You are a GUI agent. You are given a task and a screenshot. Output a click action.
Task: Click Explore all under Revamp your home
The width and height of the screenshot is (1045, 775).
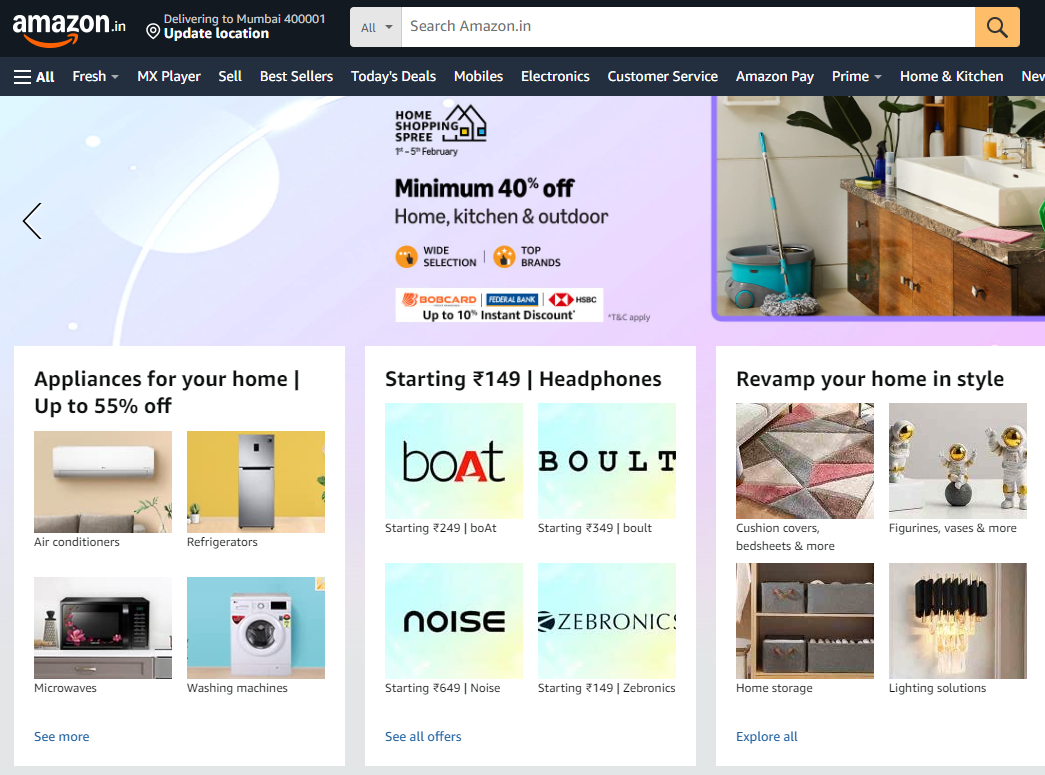(x=766, y=736)
